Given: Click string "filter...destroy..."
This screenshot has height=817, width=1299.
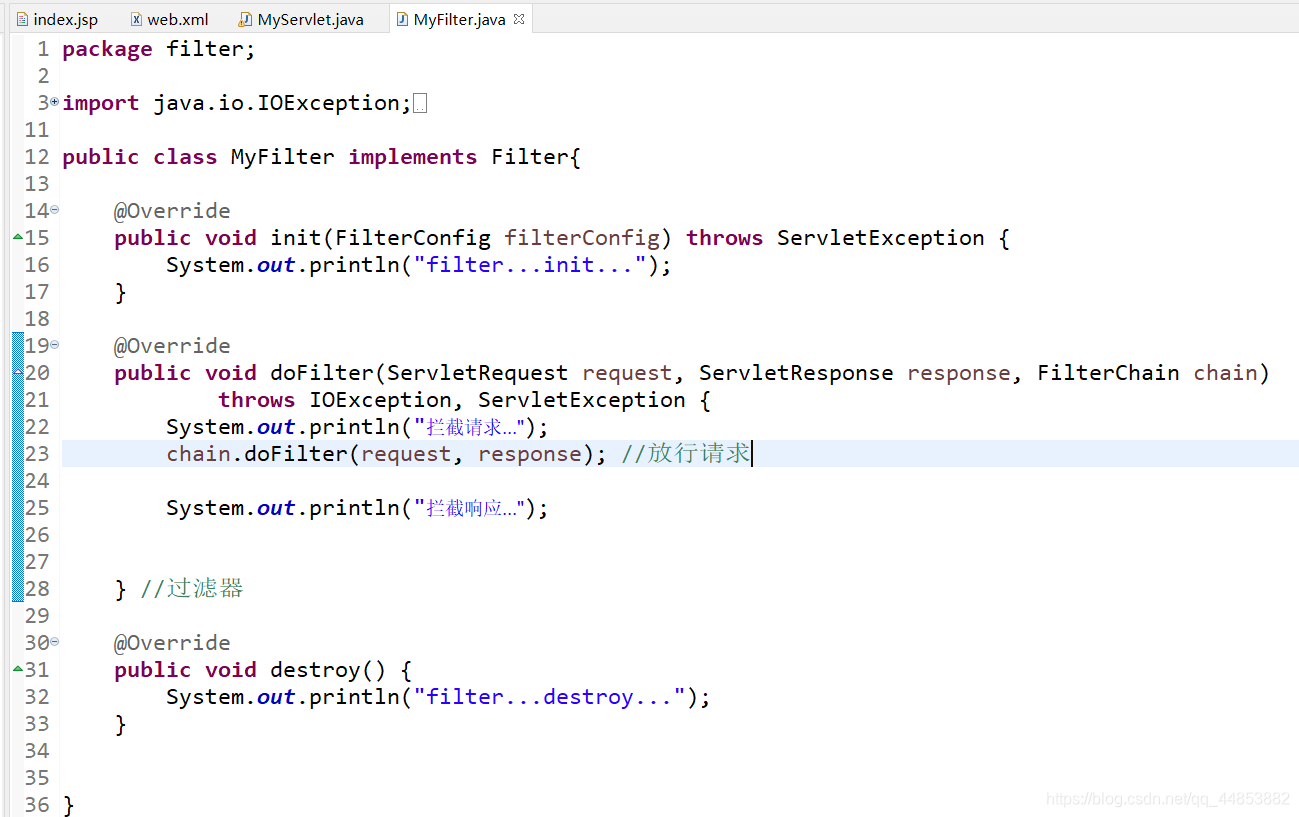Looking at the screenshot, I should click(x=550, y=697).
